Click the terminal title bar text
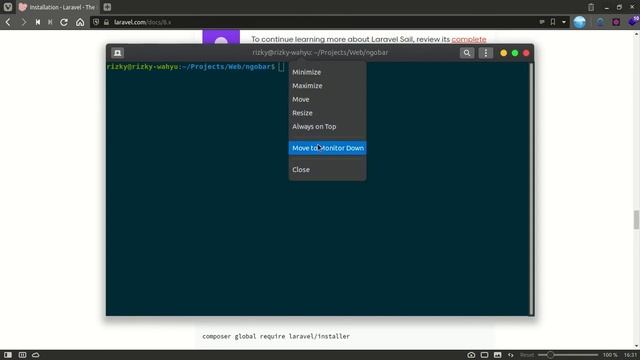This screenshot has width=640, height=360. tap(320, 52)
